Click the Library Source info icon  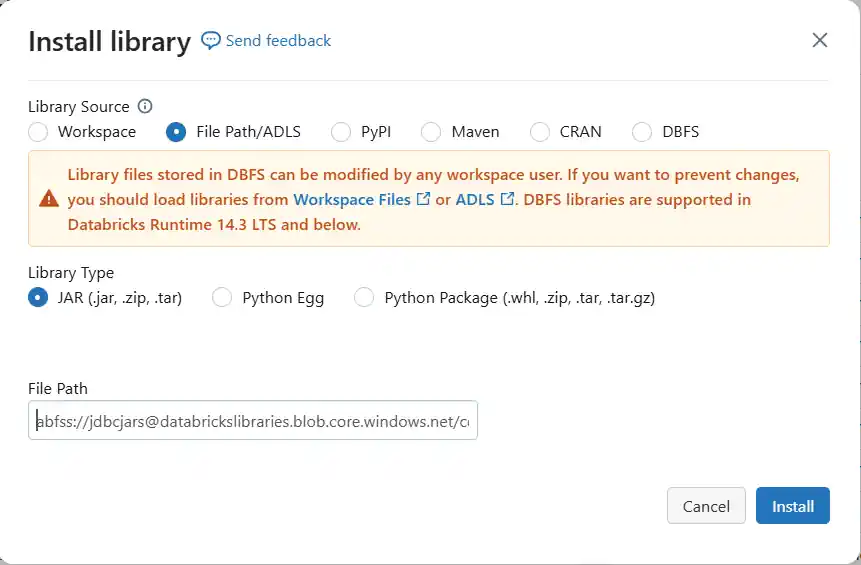(145, 106)
